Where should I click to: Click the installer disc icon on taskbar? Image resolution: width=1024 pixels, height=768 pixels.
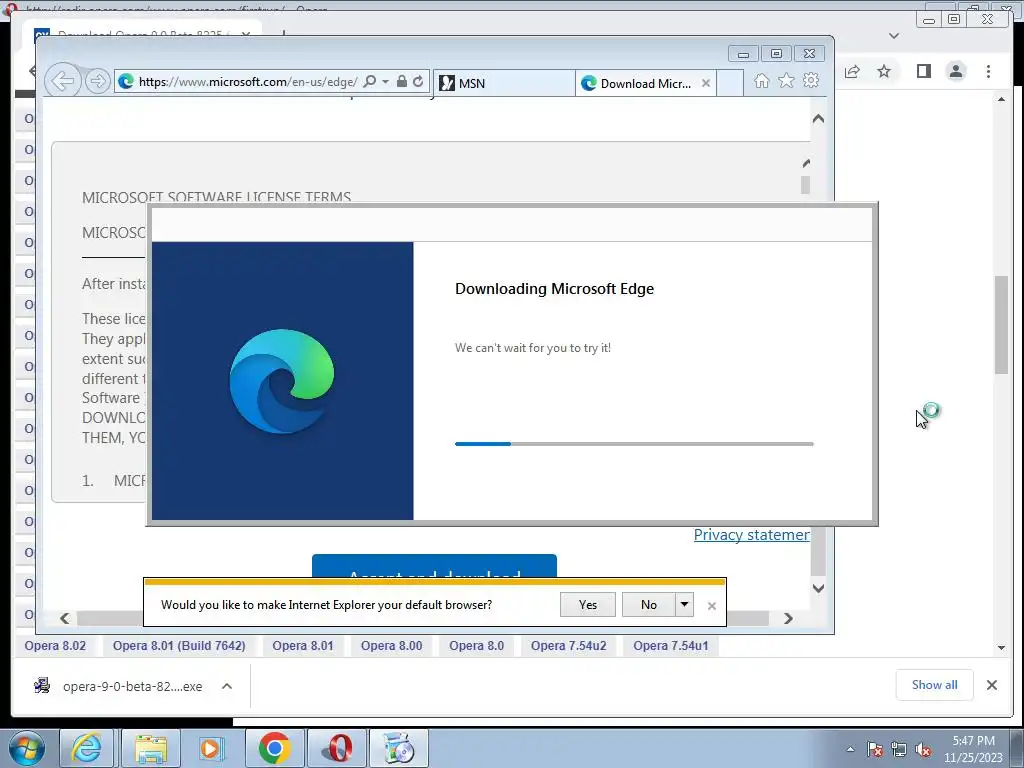tap(398, 748)
